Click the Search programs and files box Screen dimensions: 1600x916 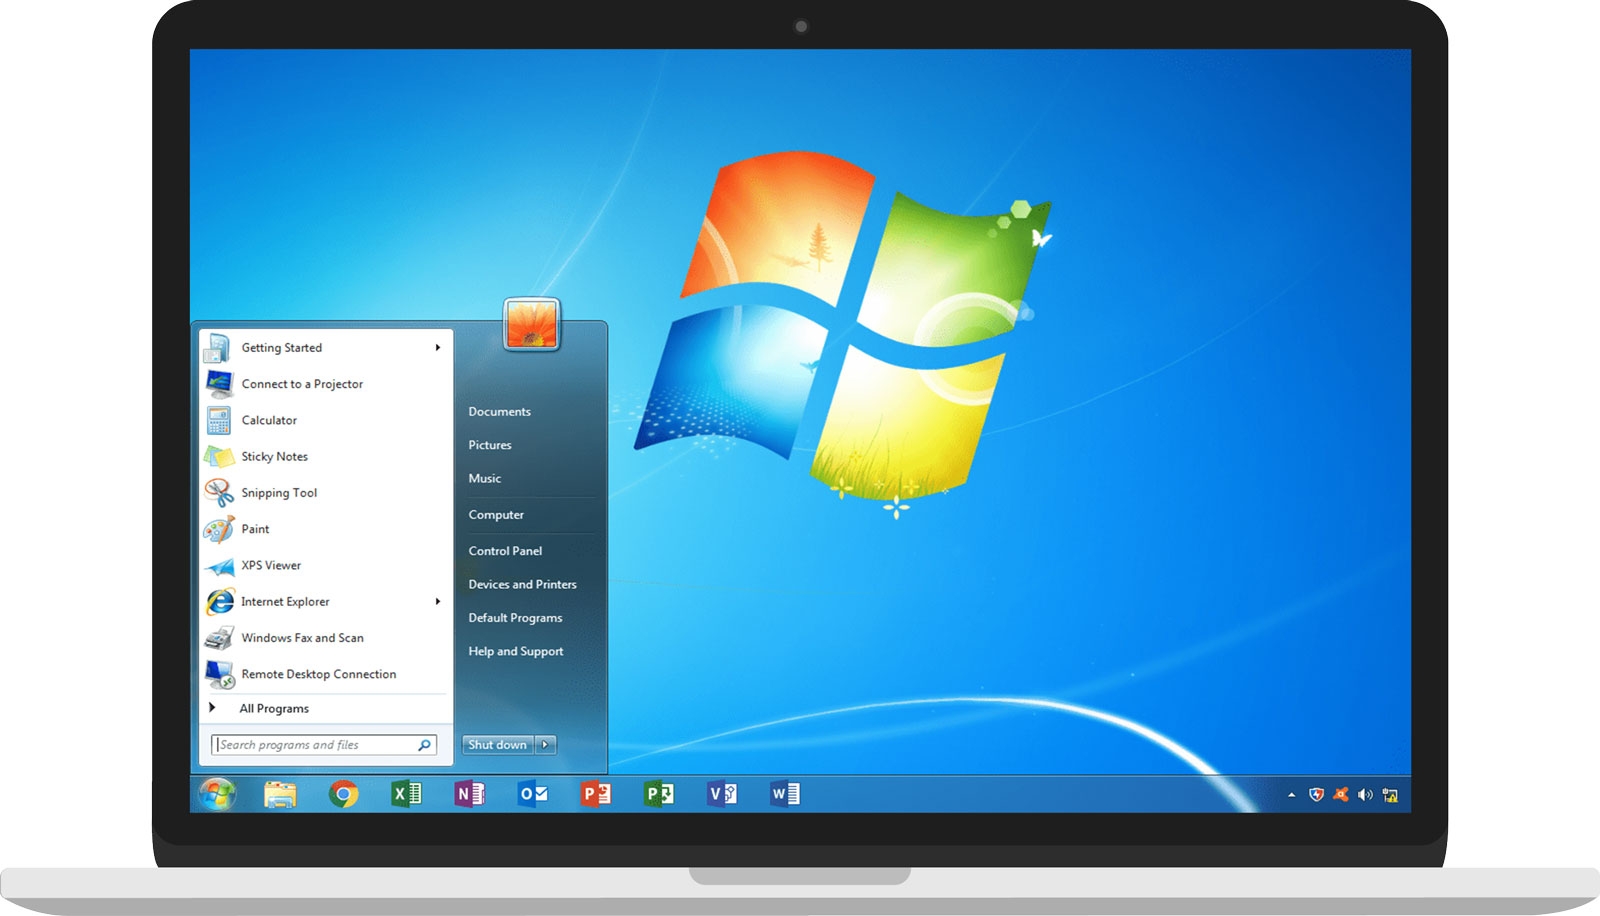pyautogui.click(x=315, y=745)
